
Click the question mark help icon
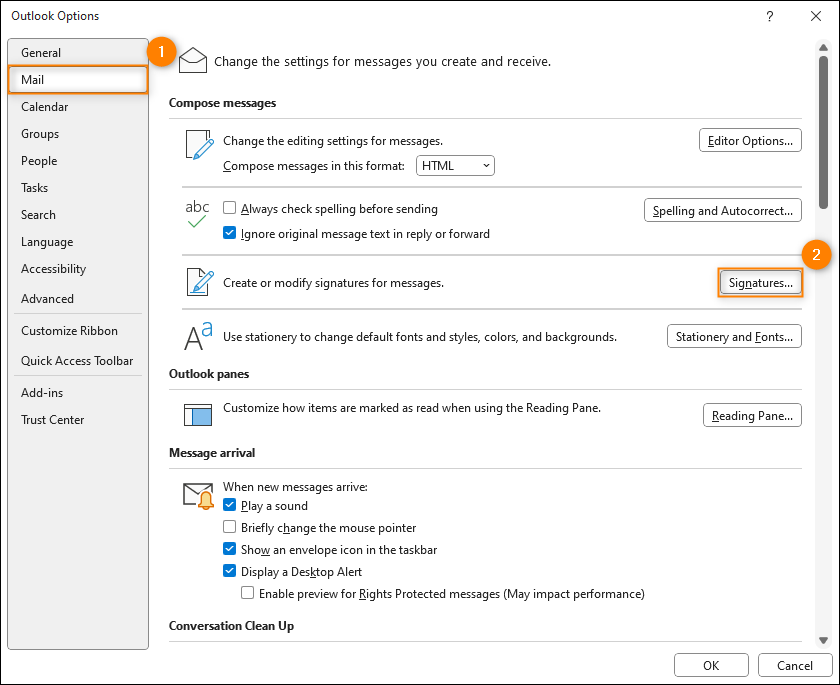pyautogui.click(x=769, y=16)
